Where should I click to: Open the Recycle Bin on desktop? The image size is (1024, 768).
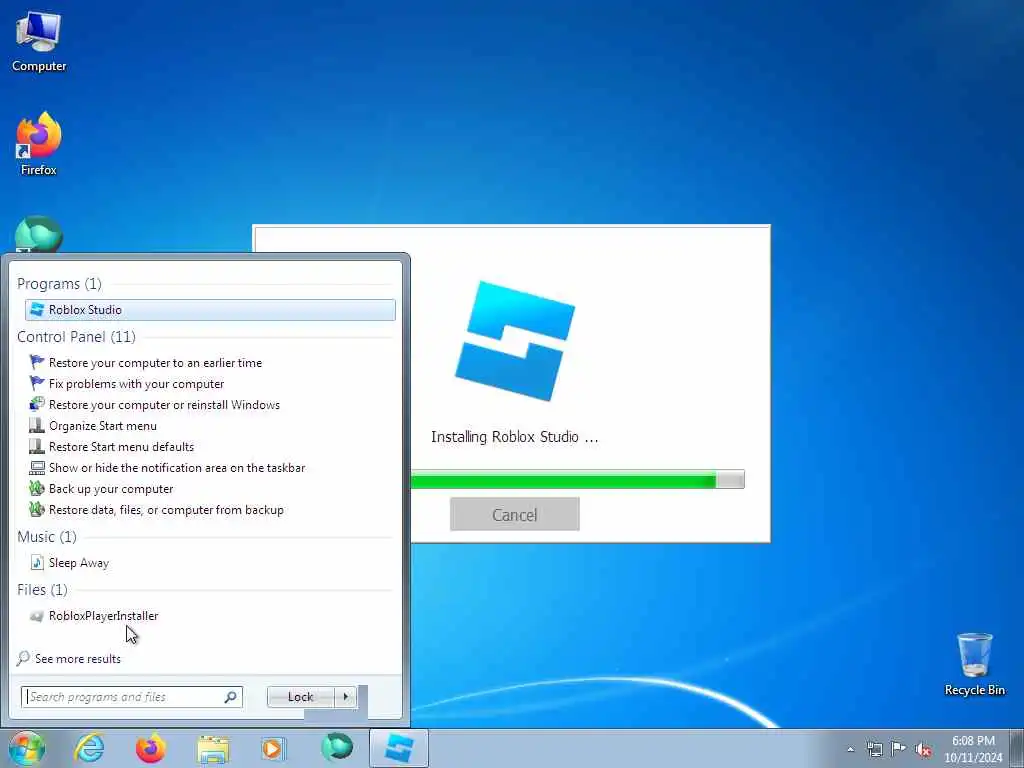pos(974,664)
